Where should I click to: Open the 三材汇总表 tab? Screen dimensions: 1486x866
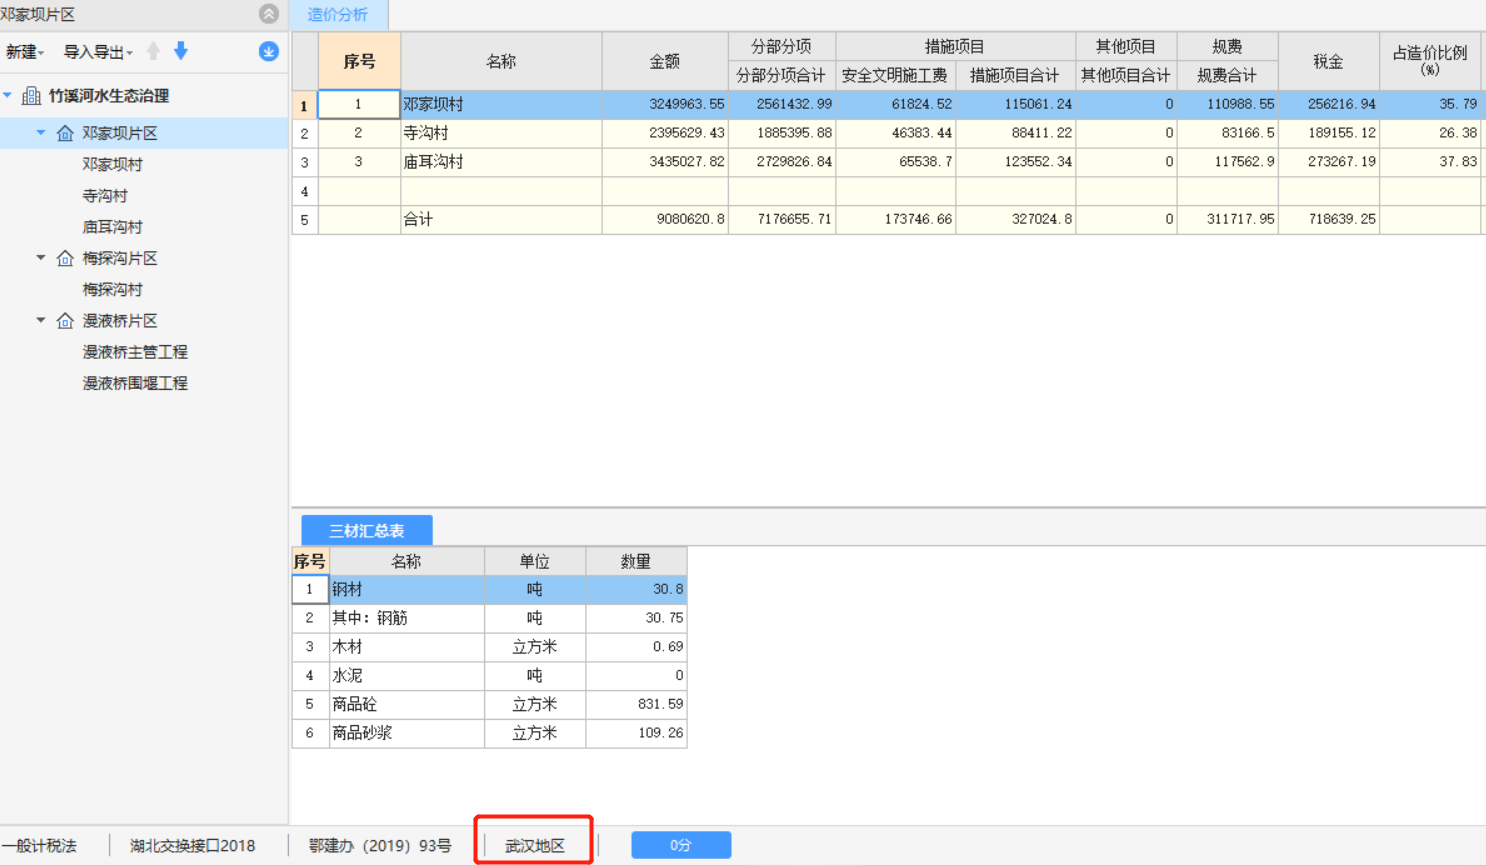[x=366, y=530]
